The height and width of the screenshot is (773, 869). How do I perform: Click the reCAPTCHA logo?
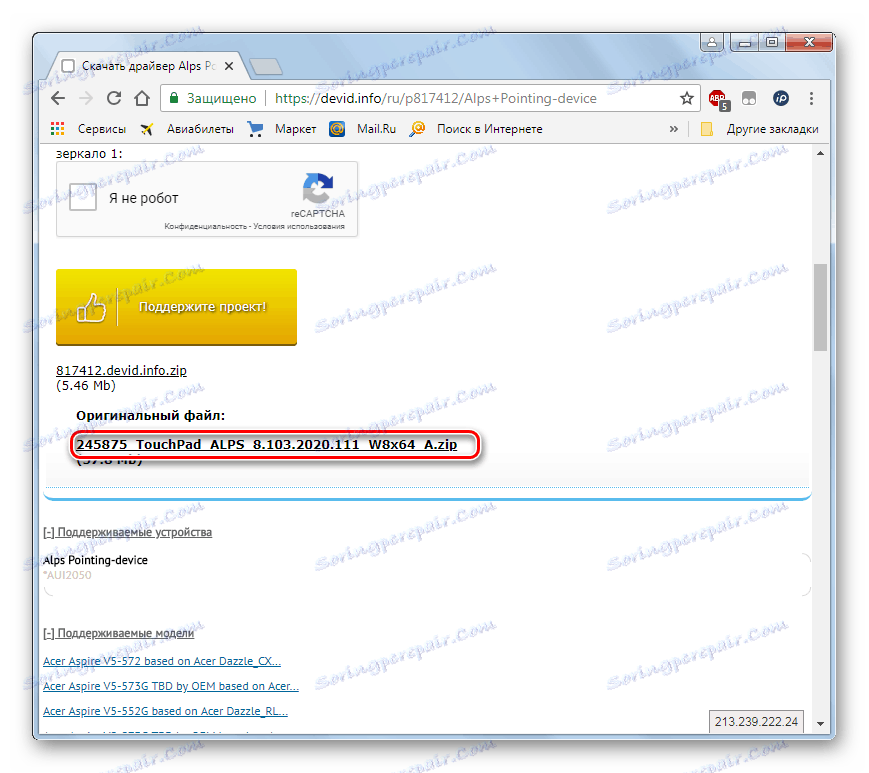click(x=318, y=188)
